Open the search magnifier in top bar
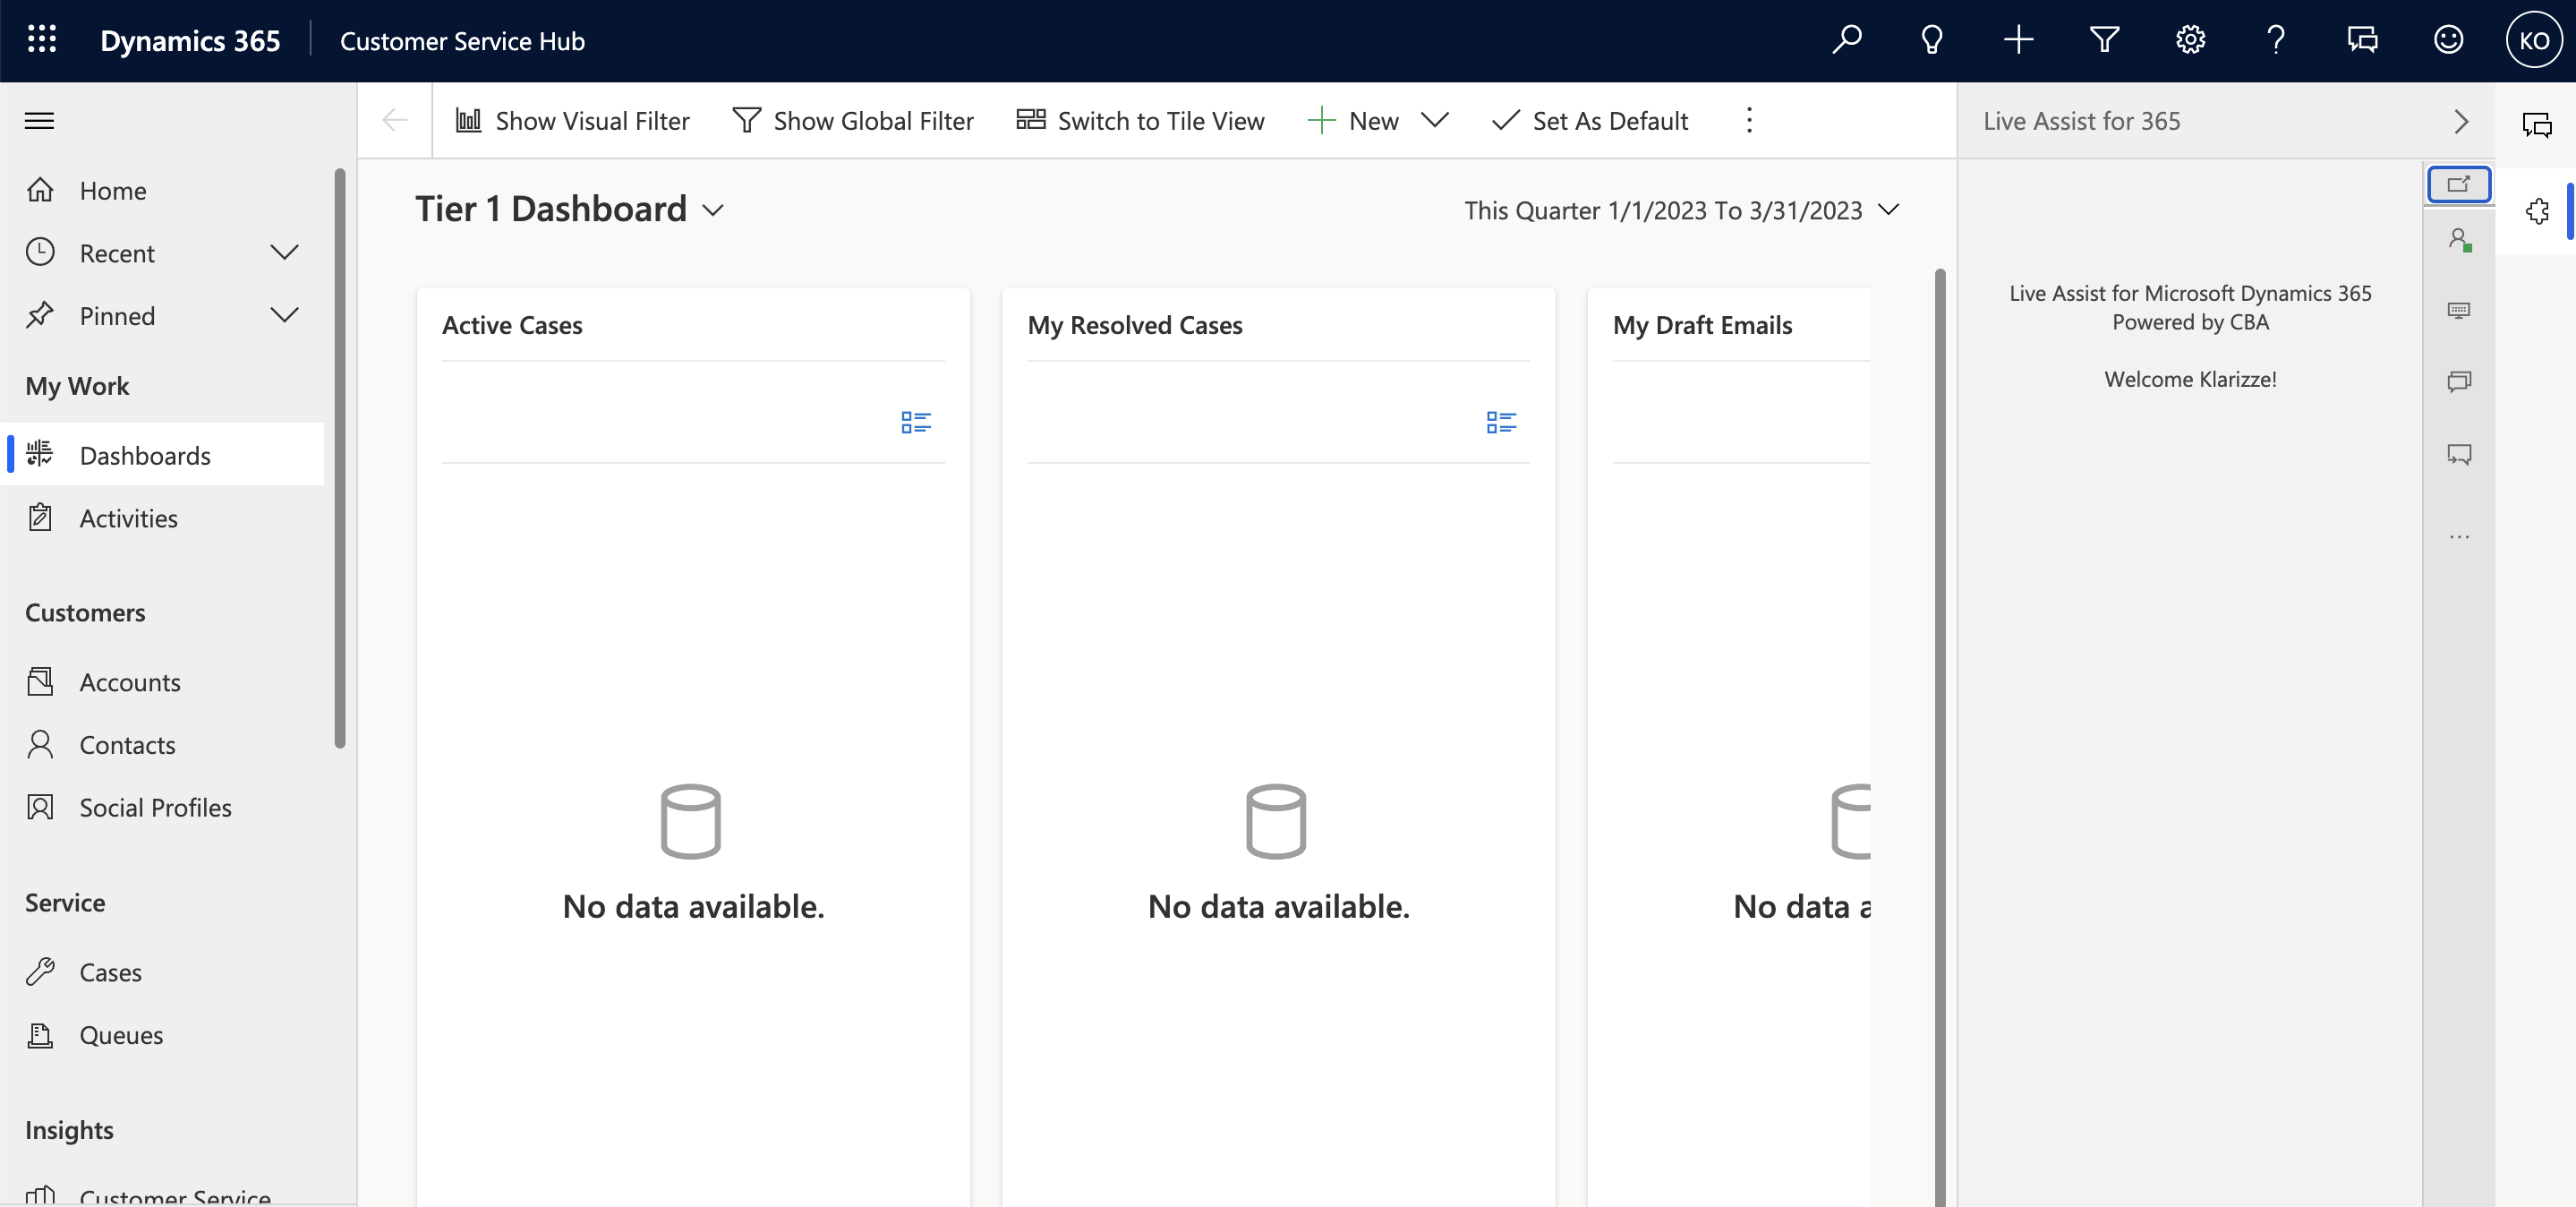The image size is (2576, 1207). click(x=1846, y=40)
